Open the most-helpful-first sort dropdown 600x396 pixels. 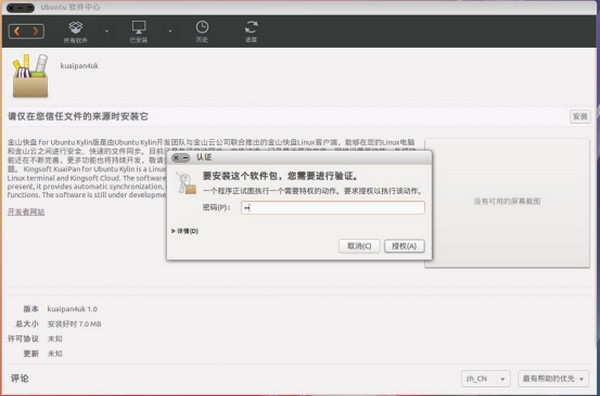tap(553, 378)
